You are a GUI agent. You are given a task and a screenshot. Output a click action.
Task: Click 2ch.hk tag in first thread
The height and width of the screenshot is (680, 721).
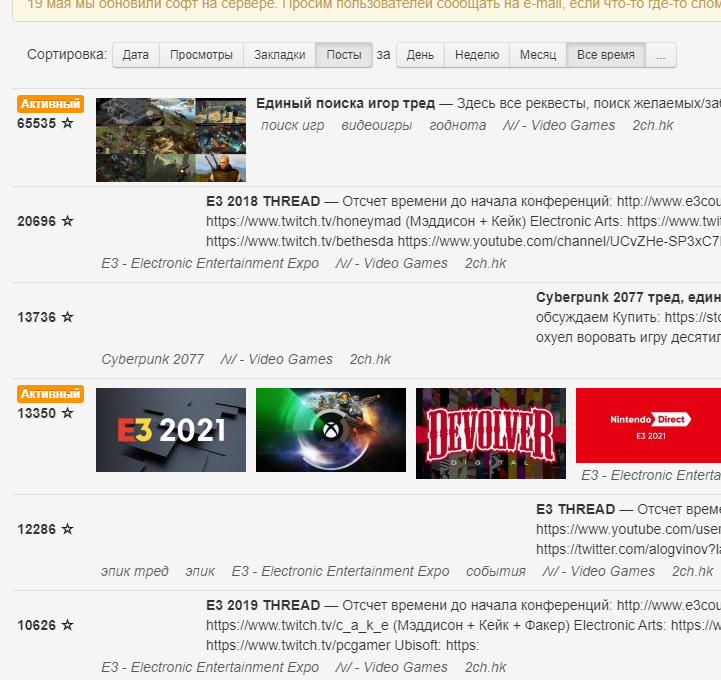pos(652,126)
